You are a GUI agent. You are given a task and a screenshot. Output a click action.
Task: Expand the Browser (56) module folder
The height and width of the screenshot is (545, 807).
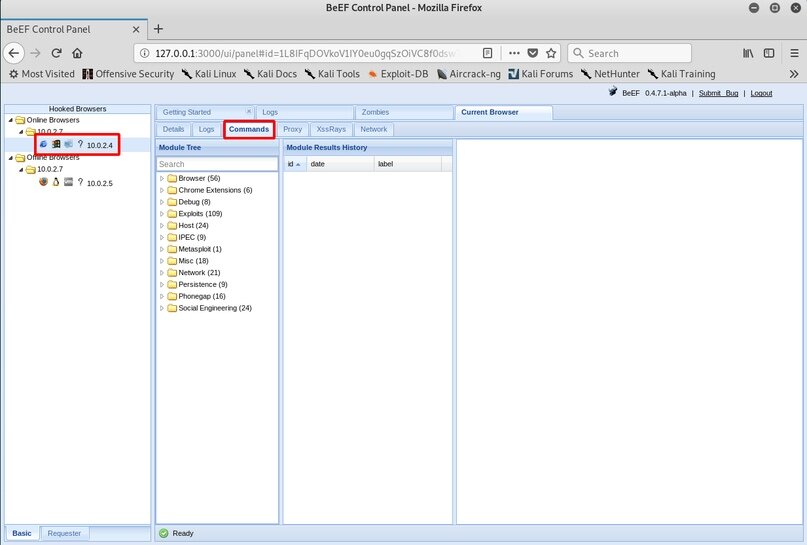[x=162, y=179]
